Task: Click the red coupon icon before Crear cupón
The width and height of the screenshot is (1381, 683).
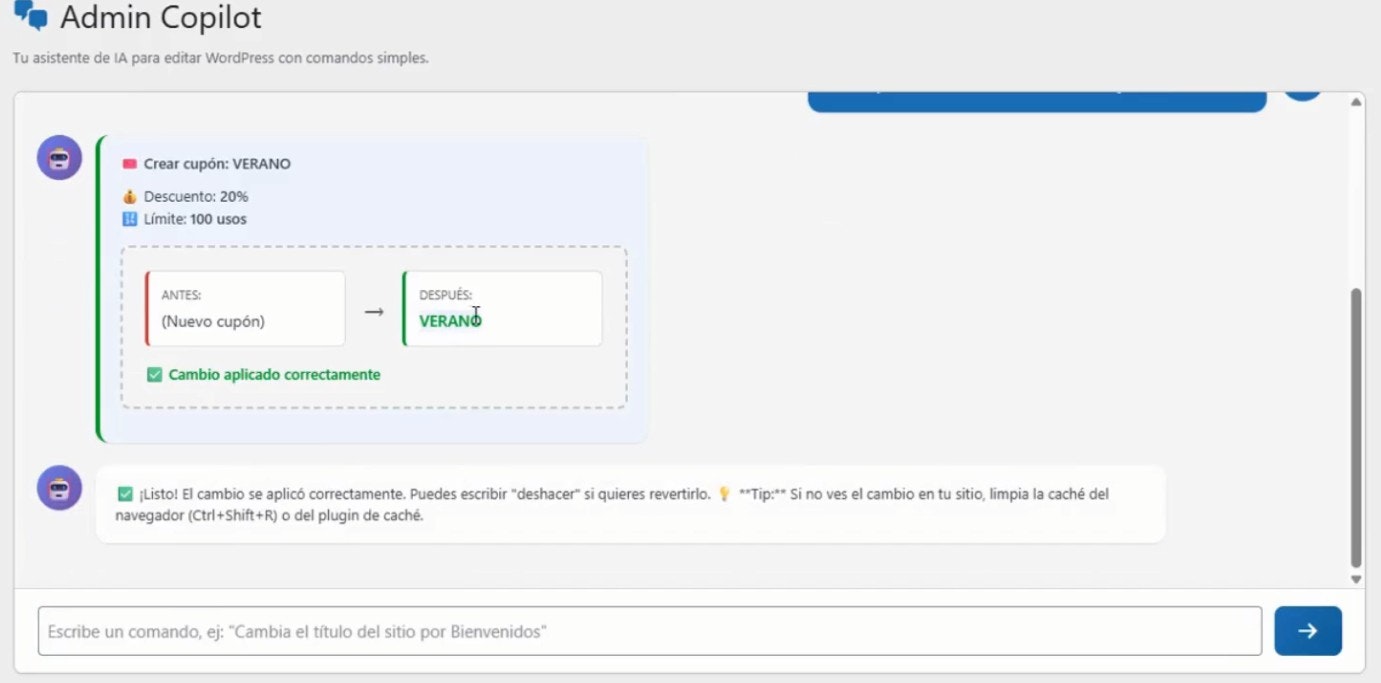Action: [129, 164]
